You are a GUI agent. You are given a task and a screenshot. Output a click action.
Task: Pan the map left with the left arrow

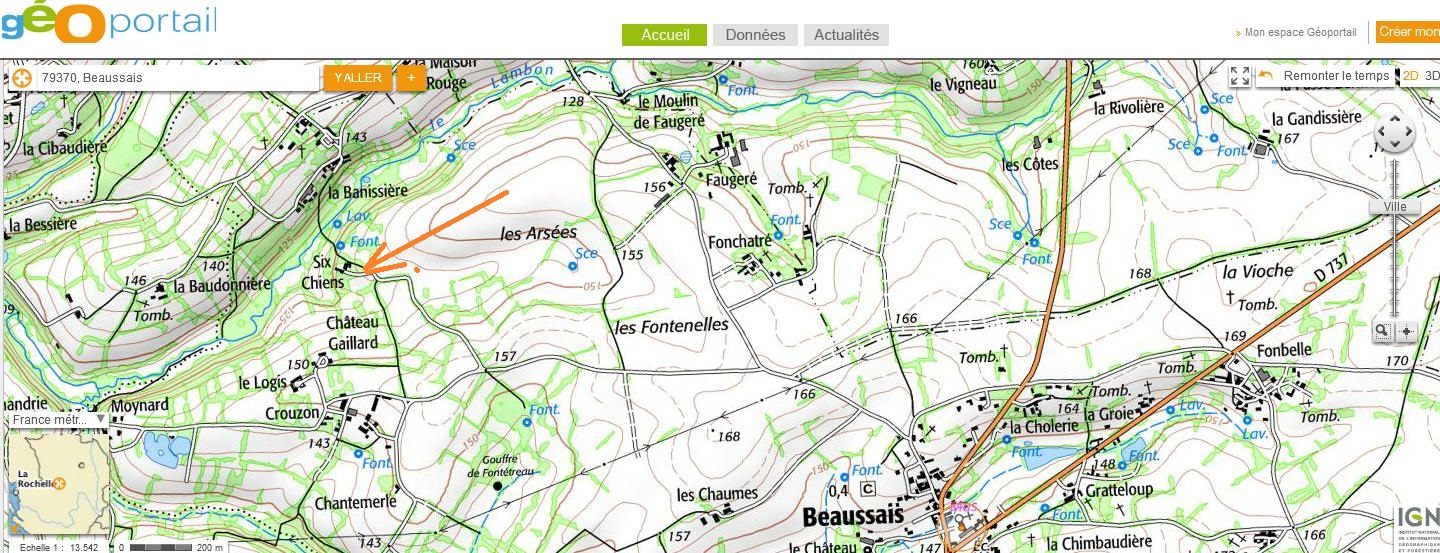click(x=1382, y=133)
